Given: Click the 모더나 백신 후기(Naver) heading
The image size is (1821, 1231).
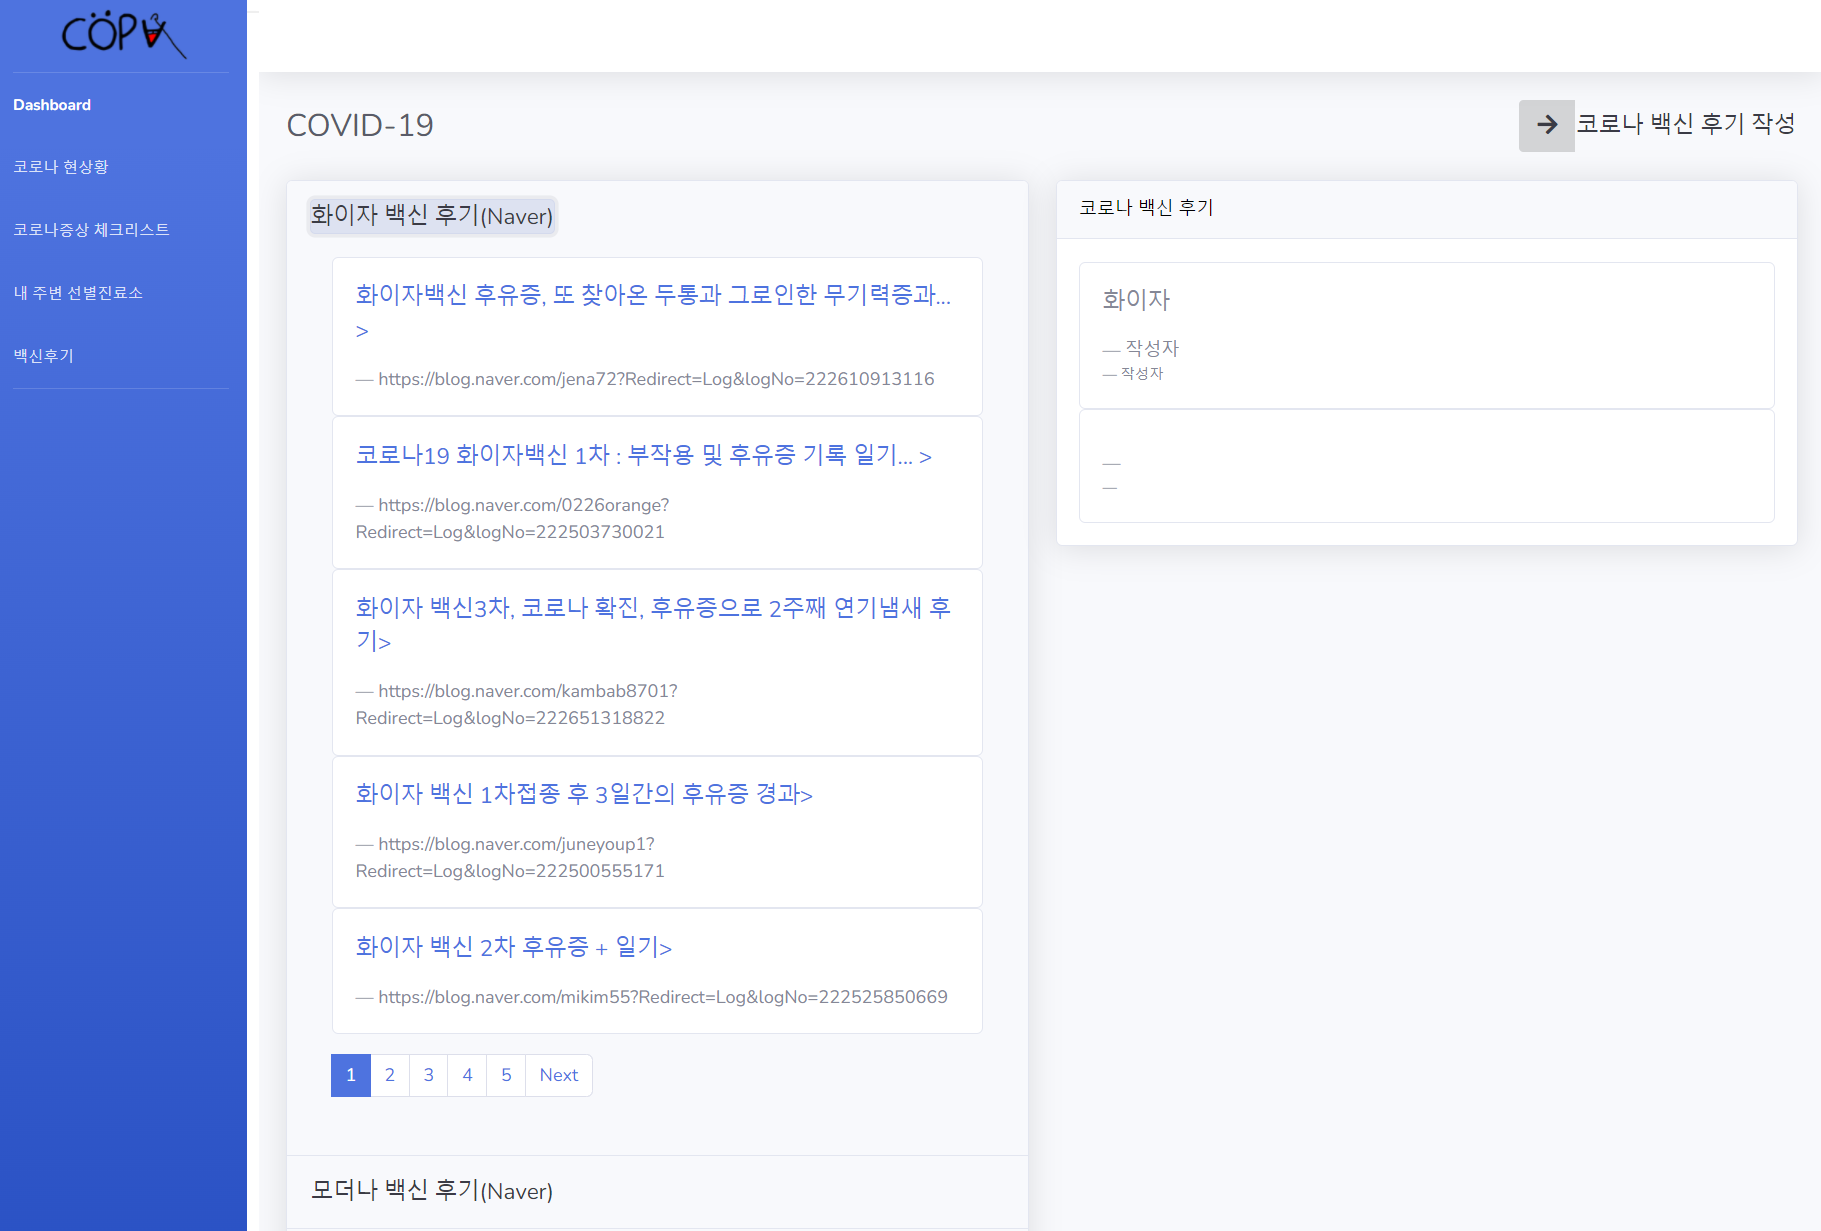Looking at the screenshot, I should coord(432,1190).
